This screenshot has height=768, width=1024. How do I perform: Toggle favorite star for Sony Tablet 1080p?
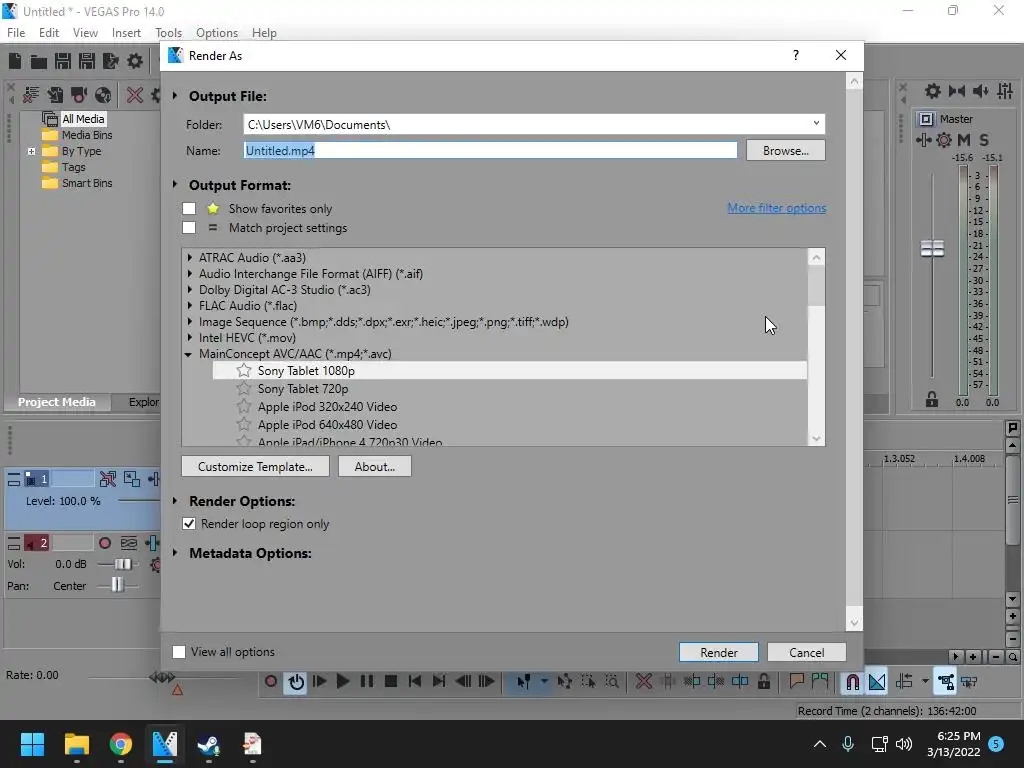click(x=244, y=370)
